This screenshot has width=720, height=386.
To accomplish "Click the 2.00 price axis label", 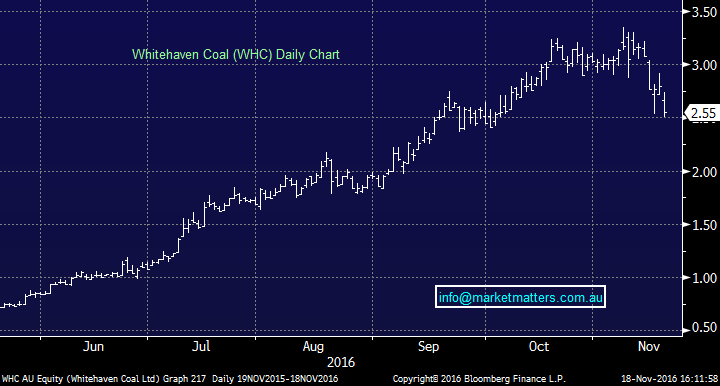I will point(704,172).
